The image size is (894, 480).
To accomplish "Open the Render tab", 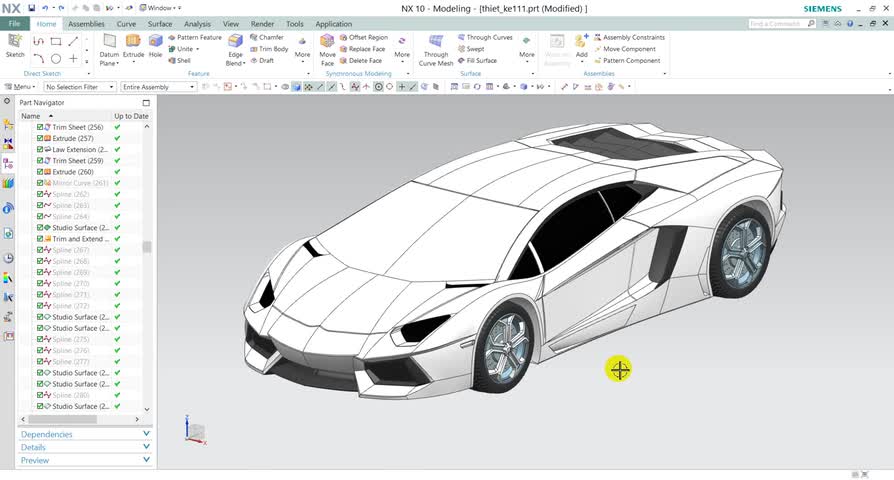I will click(x=262, y=24).
